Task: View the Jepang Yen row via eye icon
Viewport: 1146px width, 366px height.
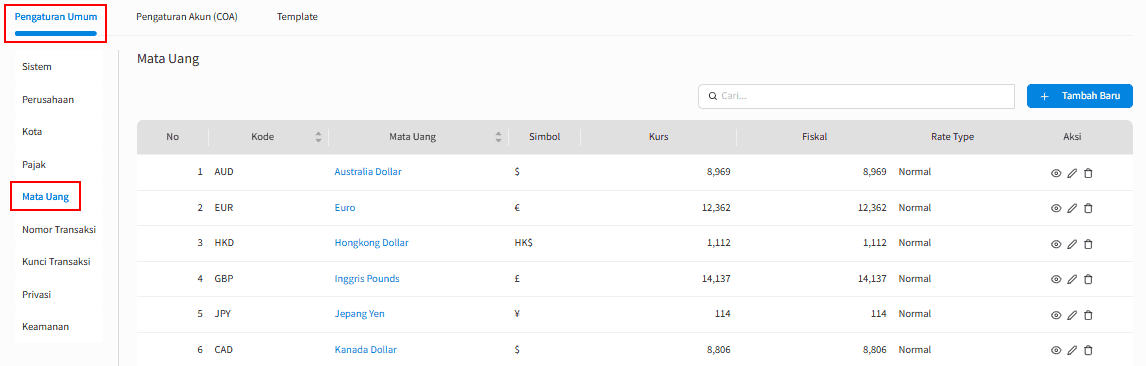Action: coord(1056,315)
